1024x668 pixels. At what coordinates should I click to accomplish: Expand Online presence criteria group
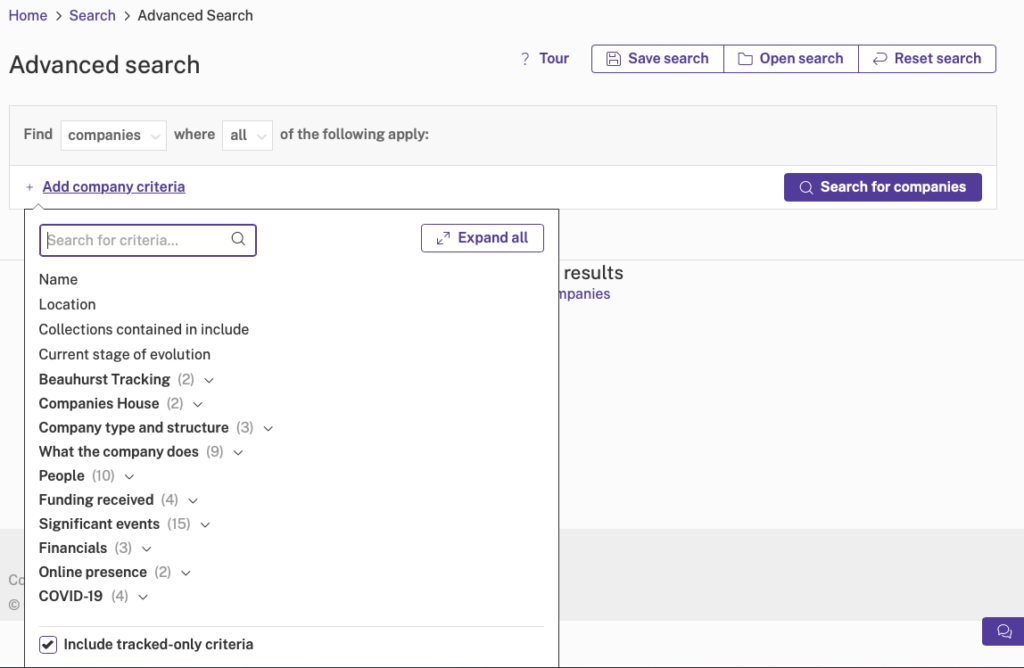[x=114, y=573]
